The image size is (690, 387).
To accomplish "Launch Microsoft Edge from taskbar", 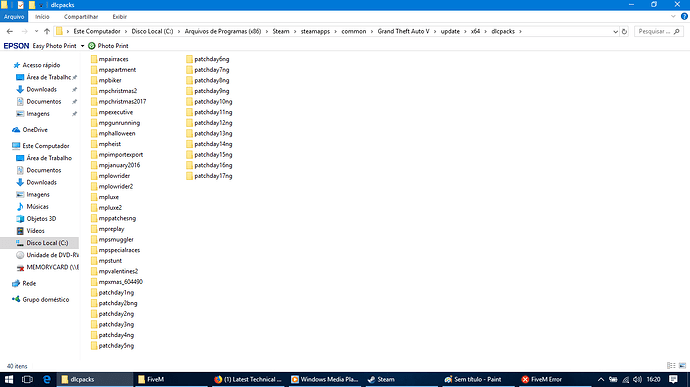I will click(x=47, y=380).
